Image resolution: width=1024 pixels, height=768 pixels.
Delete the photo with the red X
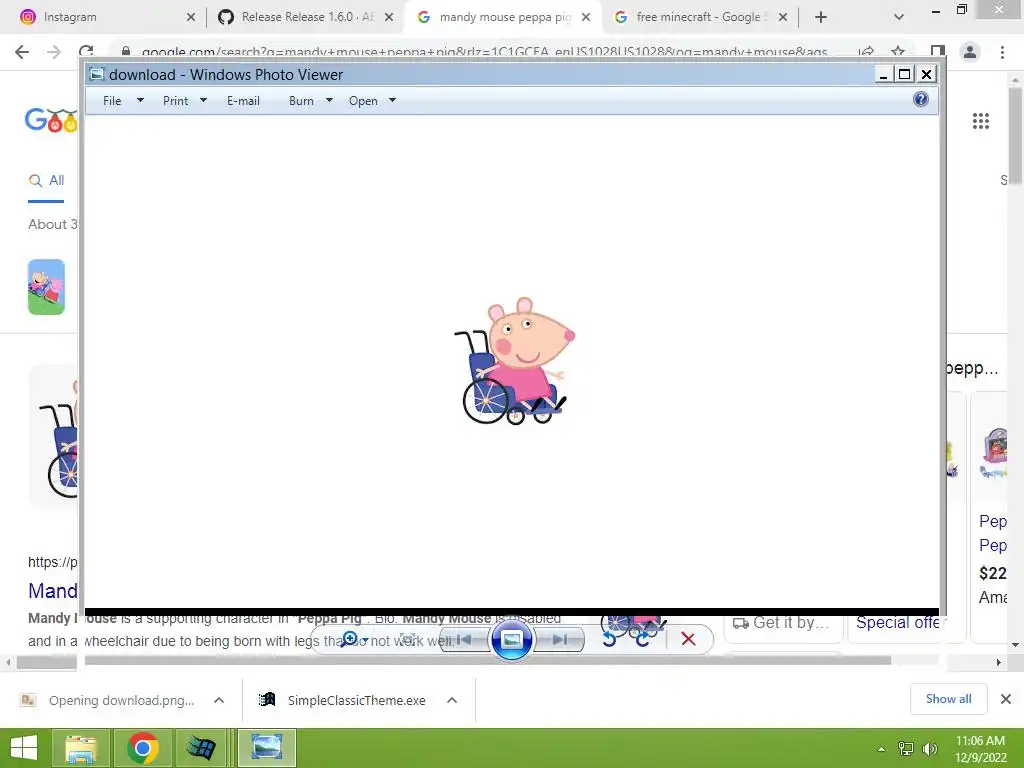click(x=688, y=639)
